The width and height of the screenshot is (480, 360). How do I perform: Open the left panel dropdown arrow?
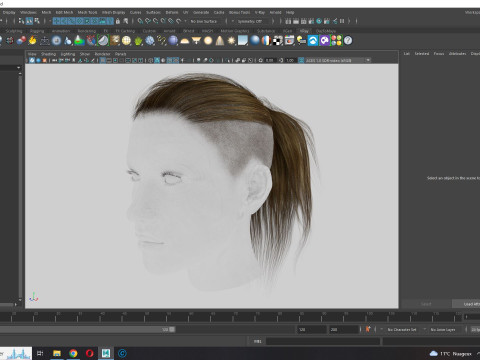pyautogui.click(x=18, y=68)
